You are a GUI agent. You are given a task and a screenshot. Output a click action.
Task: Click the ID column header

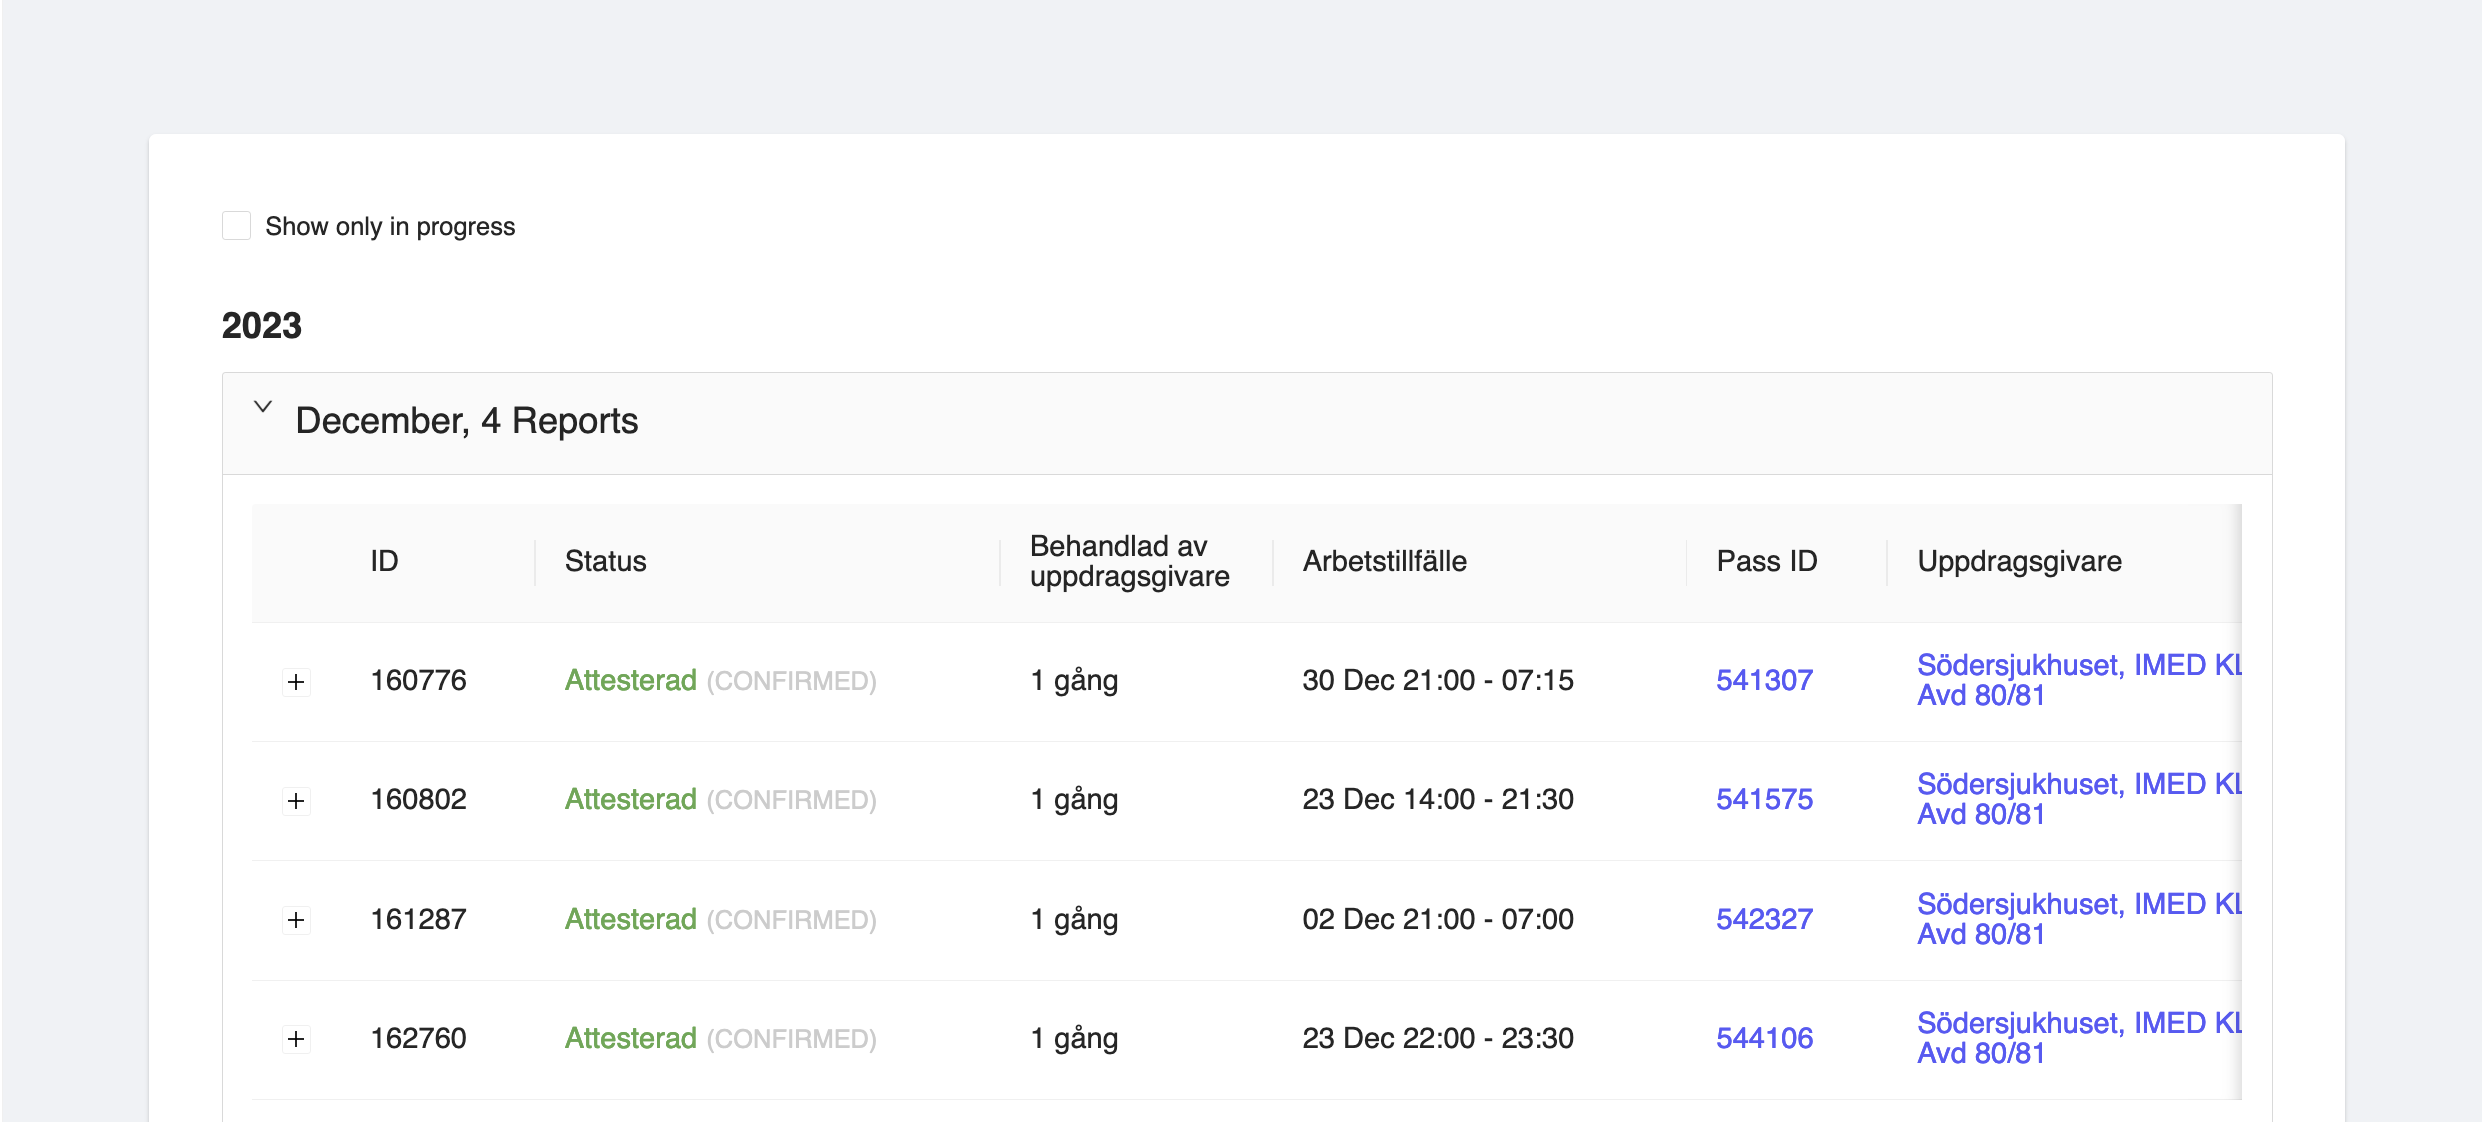point(384,562)
